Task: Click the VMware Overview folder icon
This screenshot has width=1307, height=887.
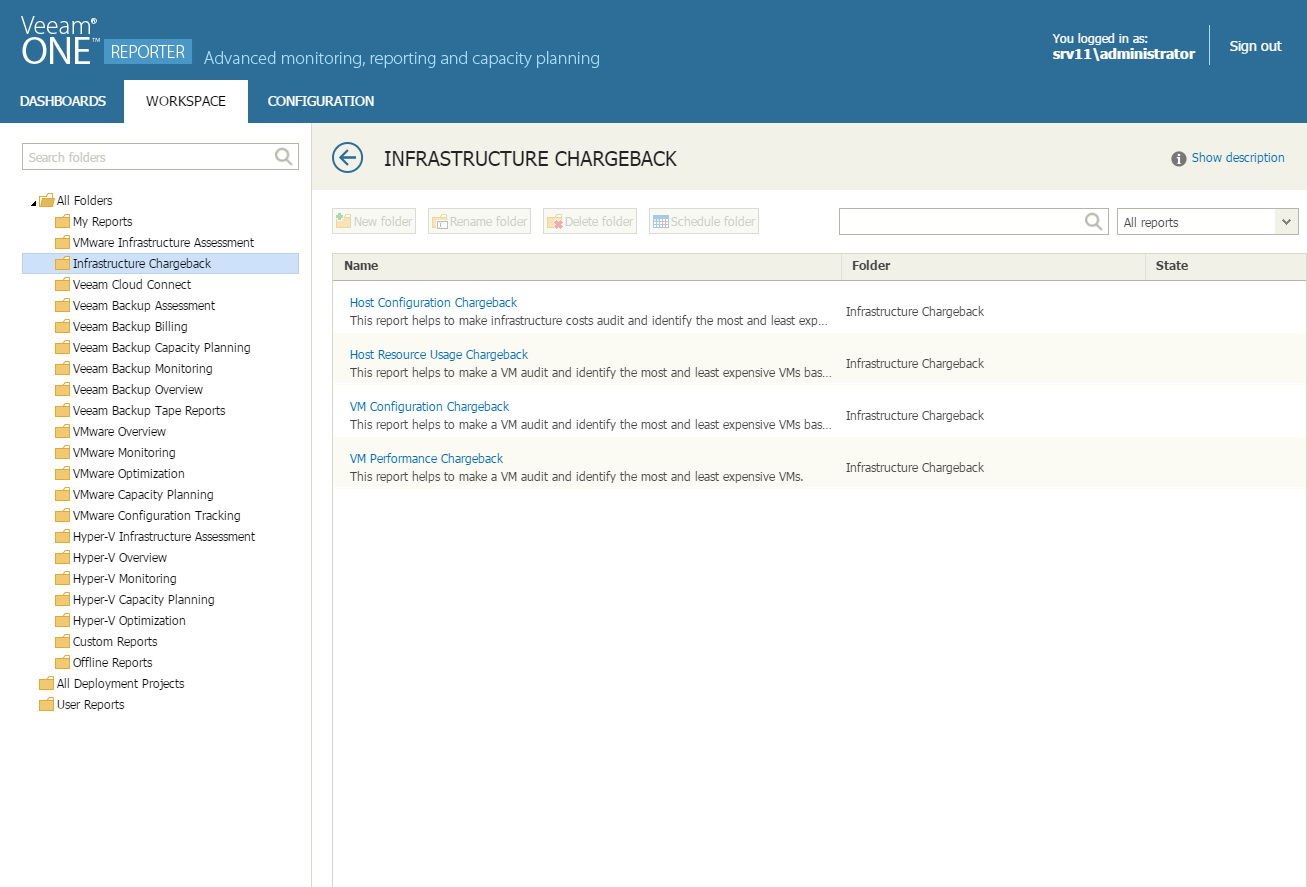Action: pyautogui.click(x=62, y=431)
